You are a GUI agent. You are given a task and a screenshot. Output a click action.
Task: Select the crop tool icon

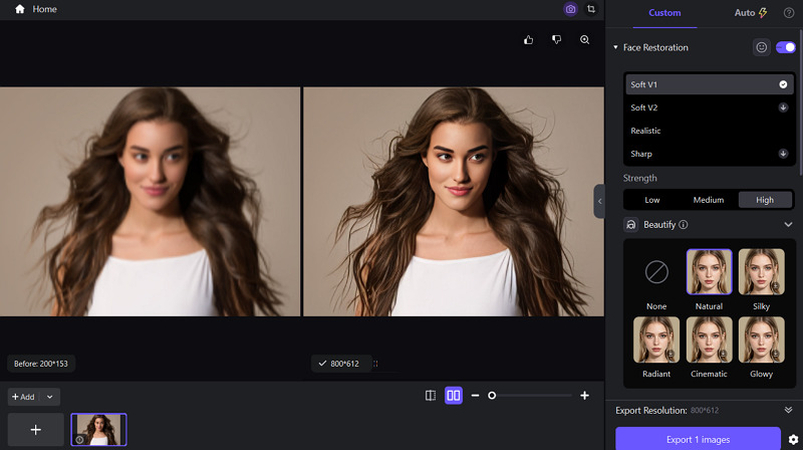point(591,9)
